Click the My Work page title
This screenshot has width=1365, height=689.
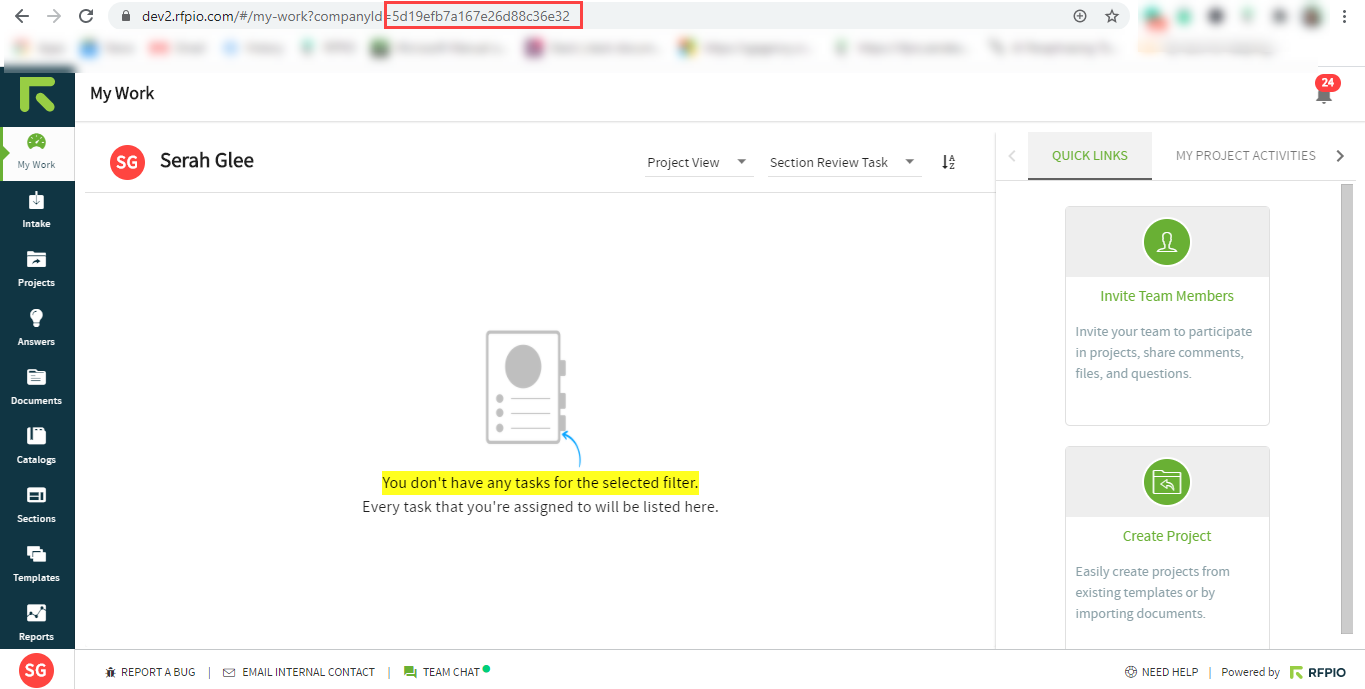pyautogui.click(x=122, y=93)
